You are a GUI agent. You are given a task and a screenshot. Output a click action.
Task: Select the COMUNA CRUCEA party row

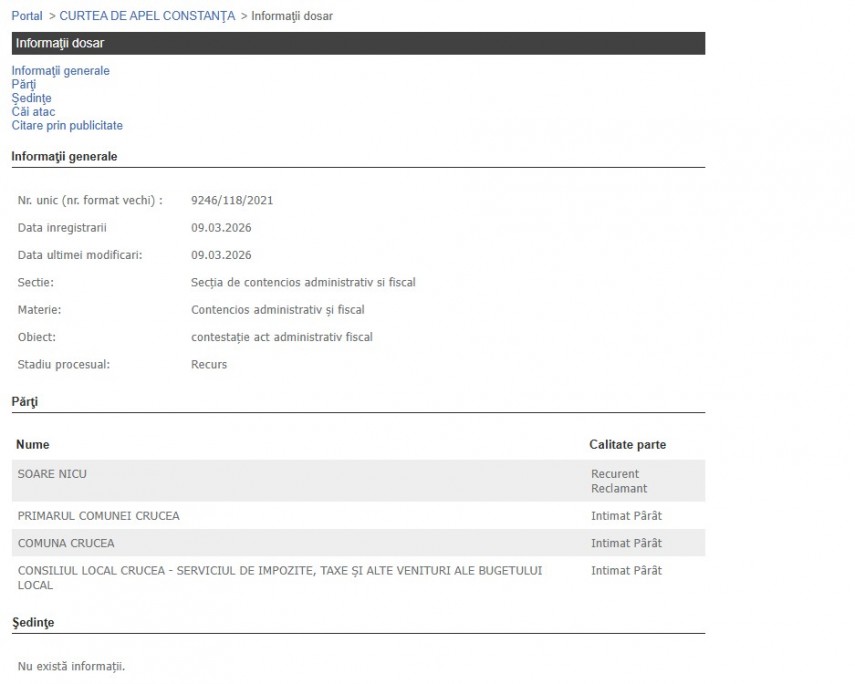pos(66,543)
